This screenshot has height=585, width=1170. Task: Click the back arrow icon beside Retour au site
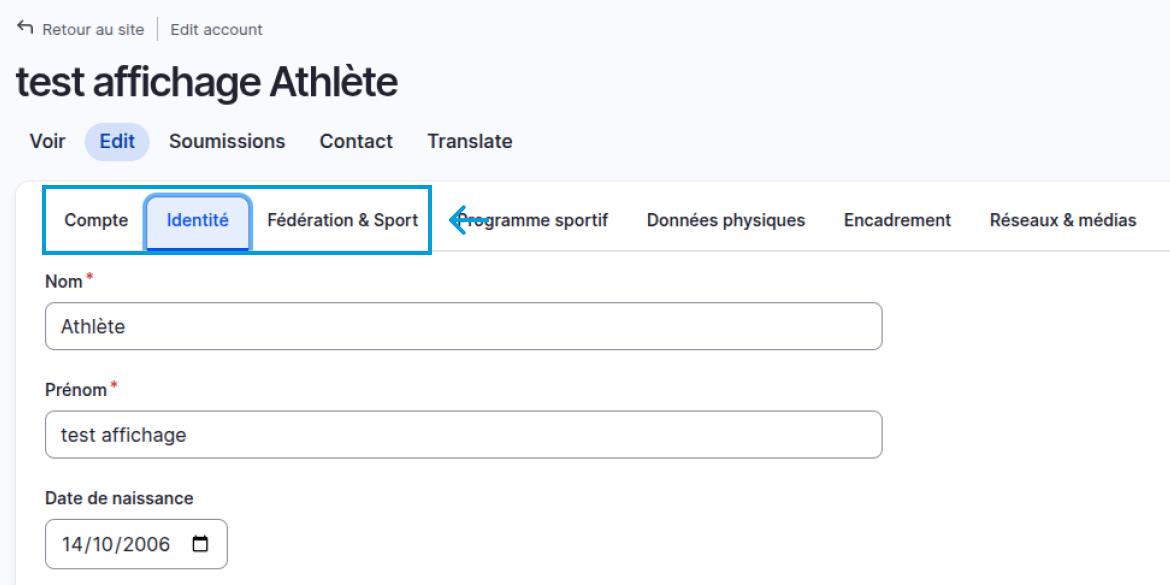point(25,29)
